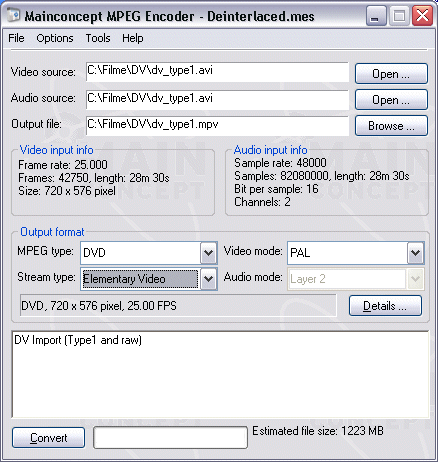The image size is (438, 462).
Task: Expand the Stream type dropdown arrow
Action: [208, 279]
